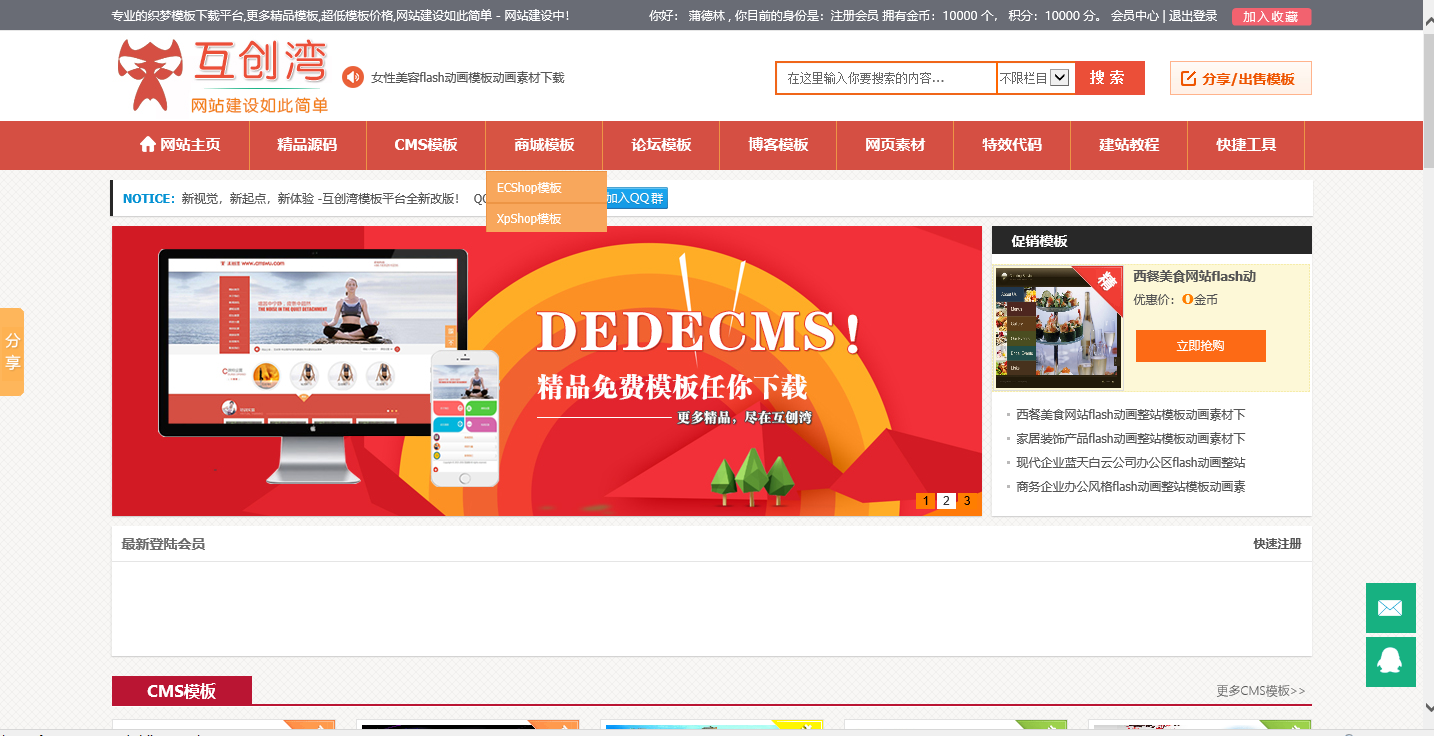Viewport: 1434px width, 736px height.
Task: Click the 立即抢购 button
Action: coord(1201,346)
